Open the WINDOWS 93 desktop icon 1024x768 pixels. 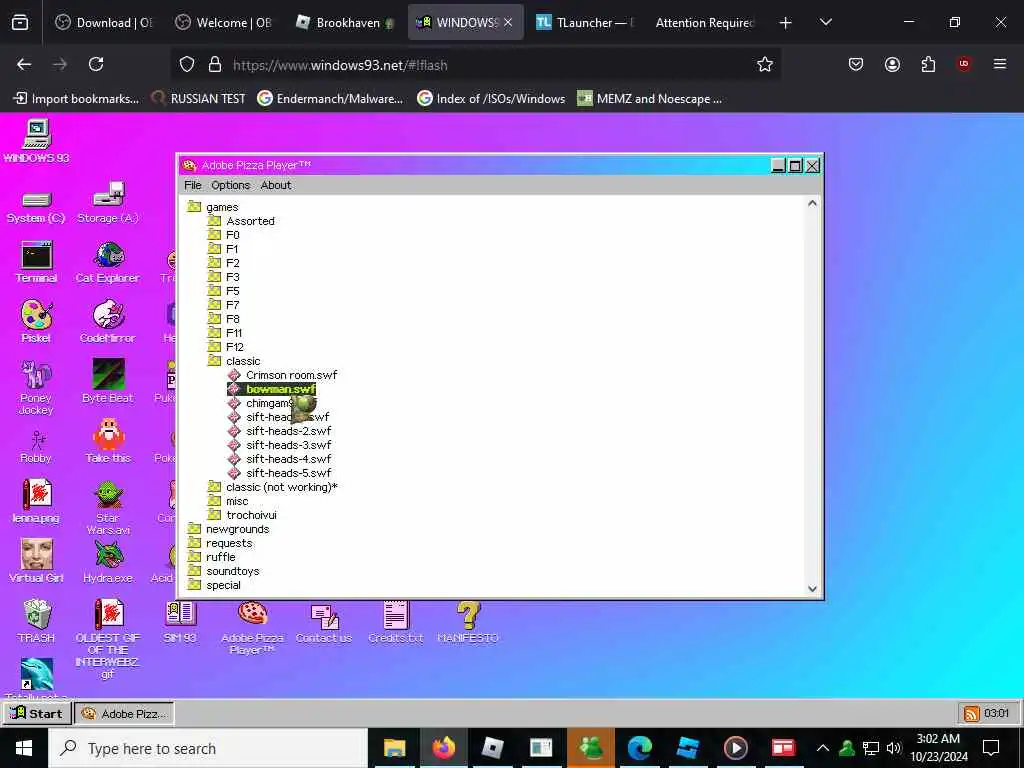pyautogui.click(x=37, y=141)
